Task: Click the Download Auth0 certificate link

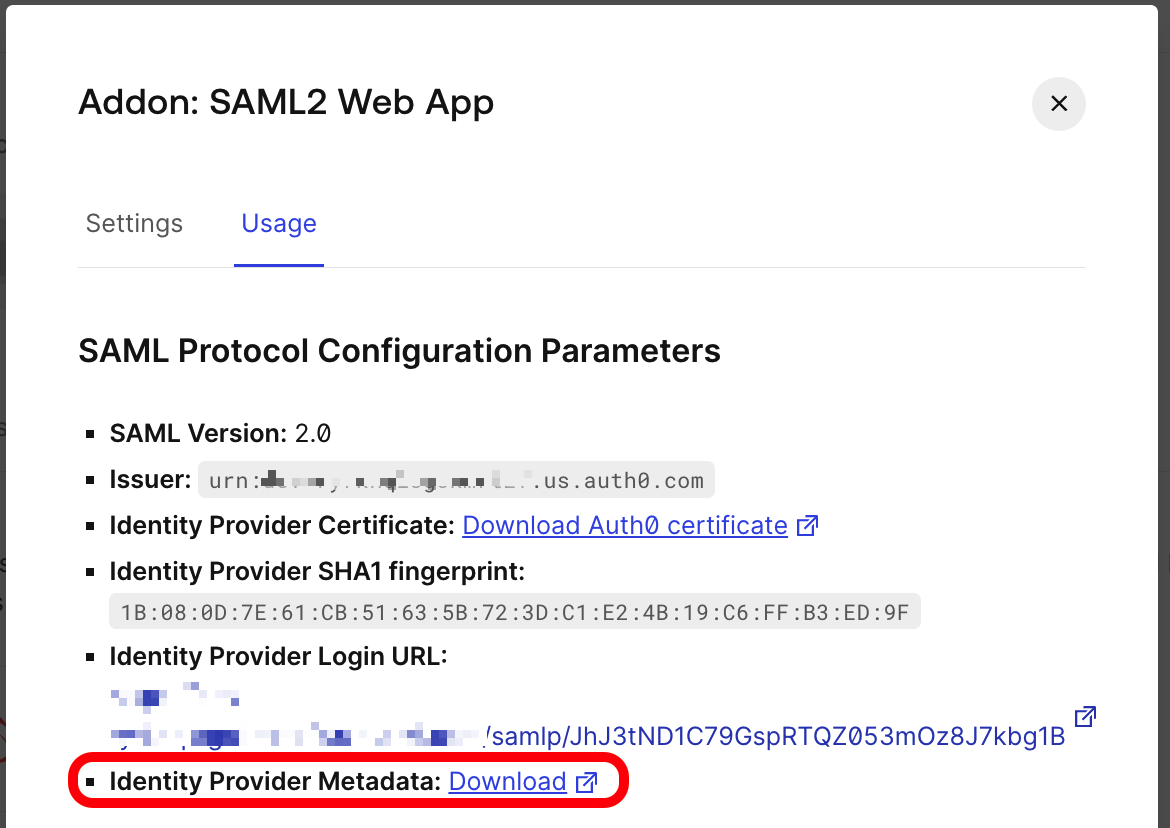Action: 625,525
